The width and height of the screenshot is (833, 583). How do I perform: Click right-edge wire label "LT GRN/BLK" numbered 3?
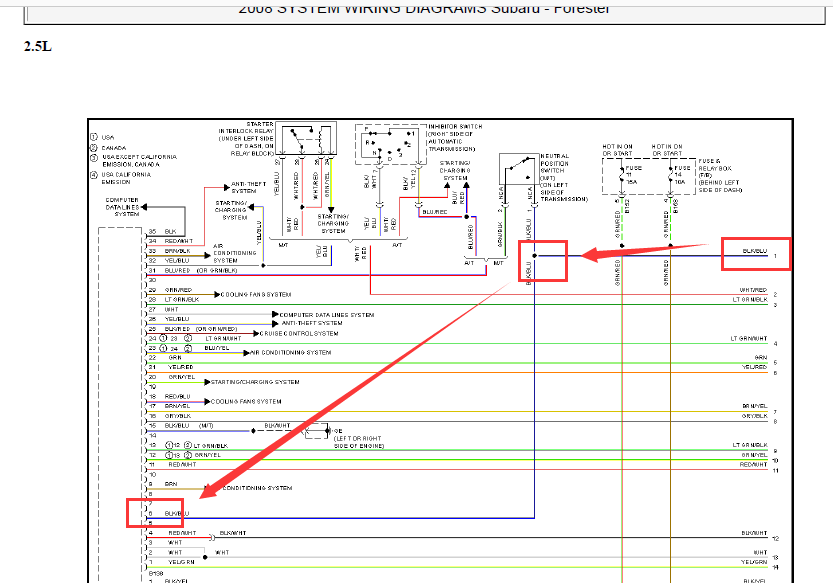coord(750,300)
